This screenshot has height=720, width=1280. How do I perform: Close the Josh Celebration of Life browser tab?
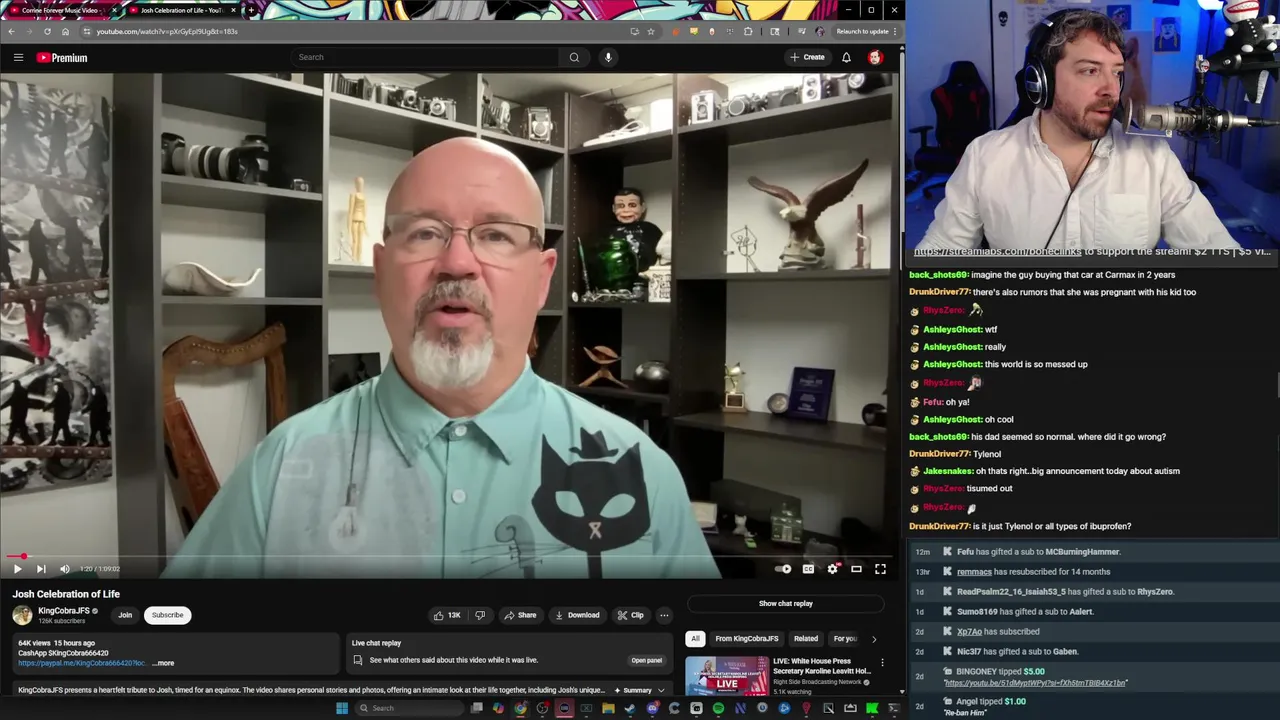click(233, 10)
